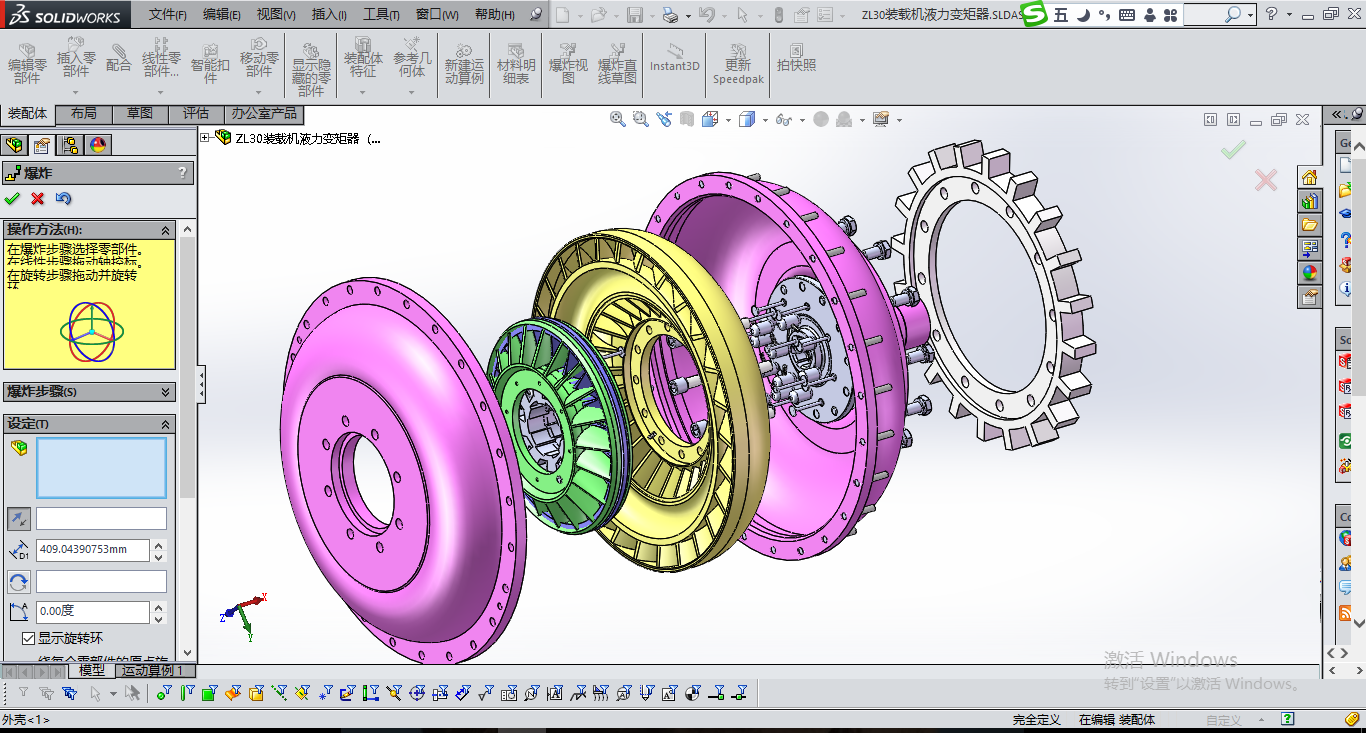Switch to the 运动算例 1 bottom tab

click(155, 670)
